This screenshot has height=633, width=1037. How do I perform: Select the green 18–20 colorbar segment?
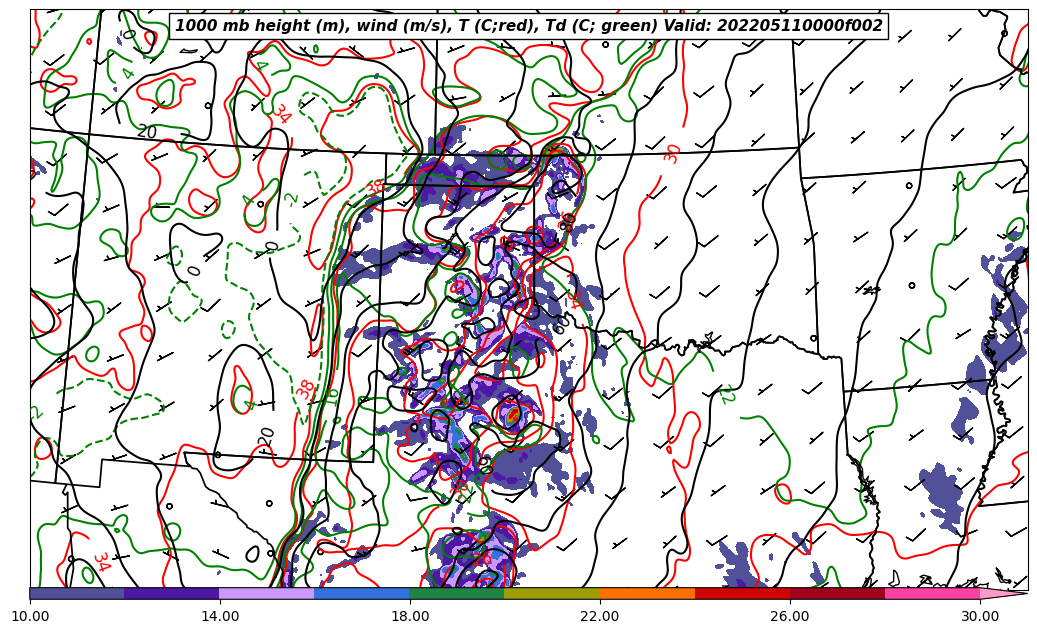pyautogui.click(x=456, y=593)
